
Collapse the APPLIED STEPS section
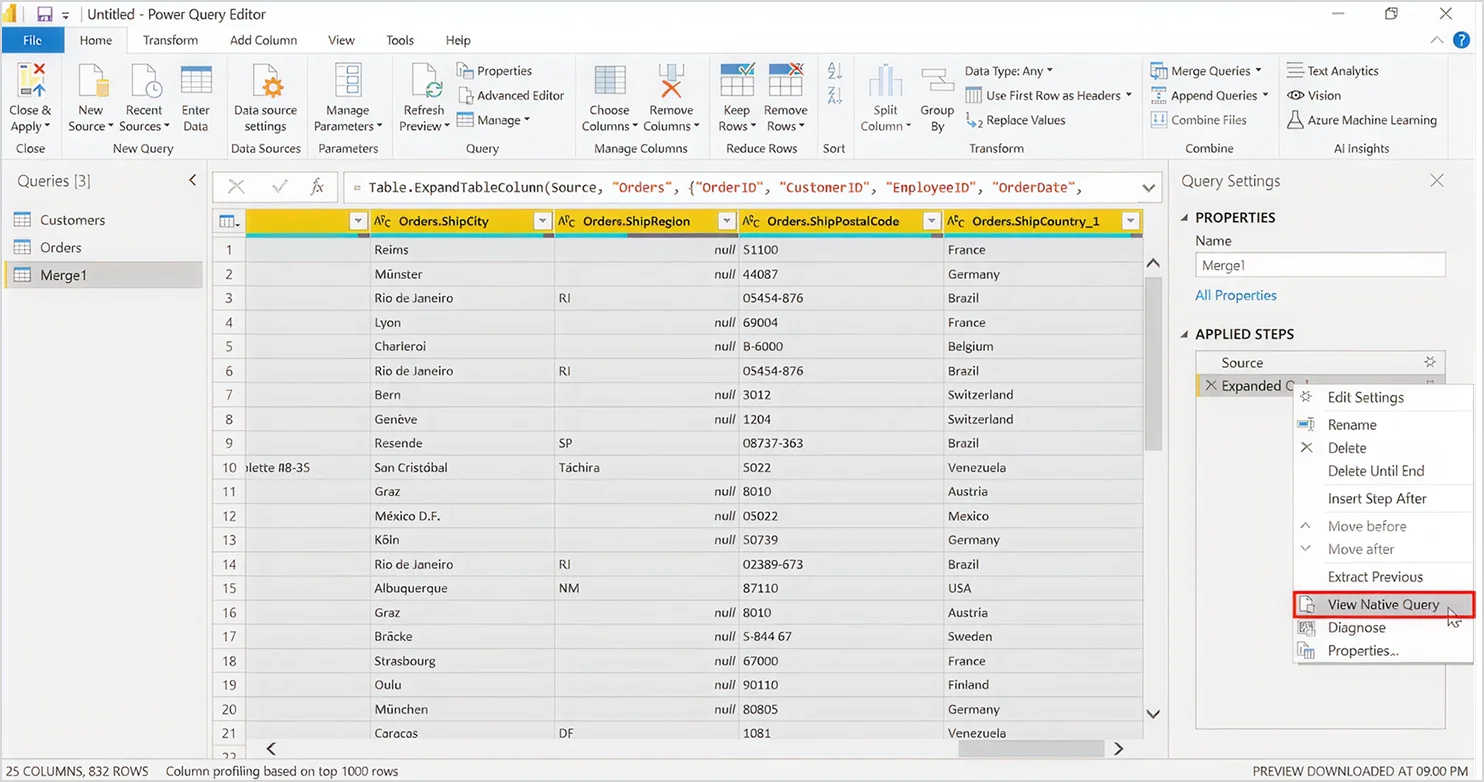coord(1186,334)
